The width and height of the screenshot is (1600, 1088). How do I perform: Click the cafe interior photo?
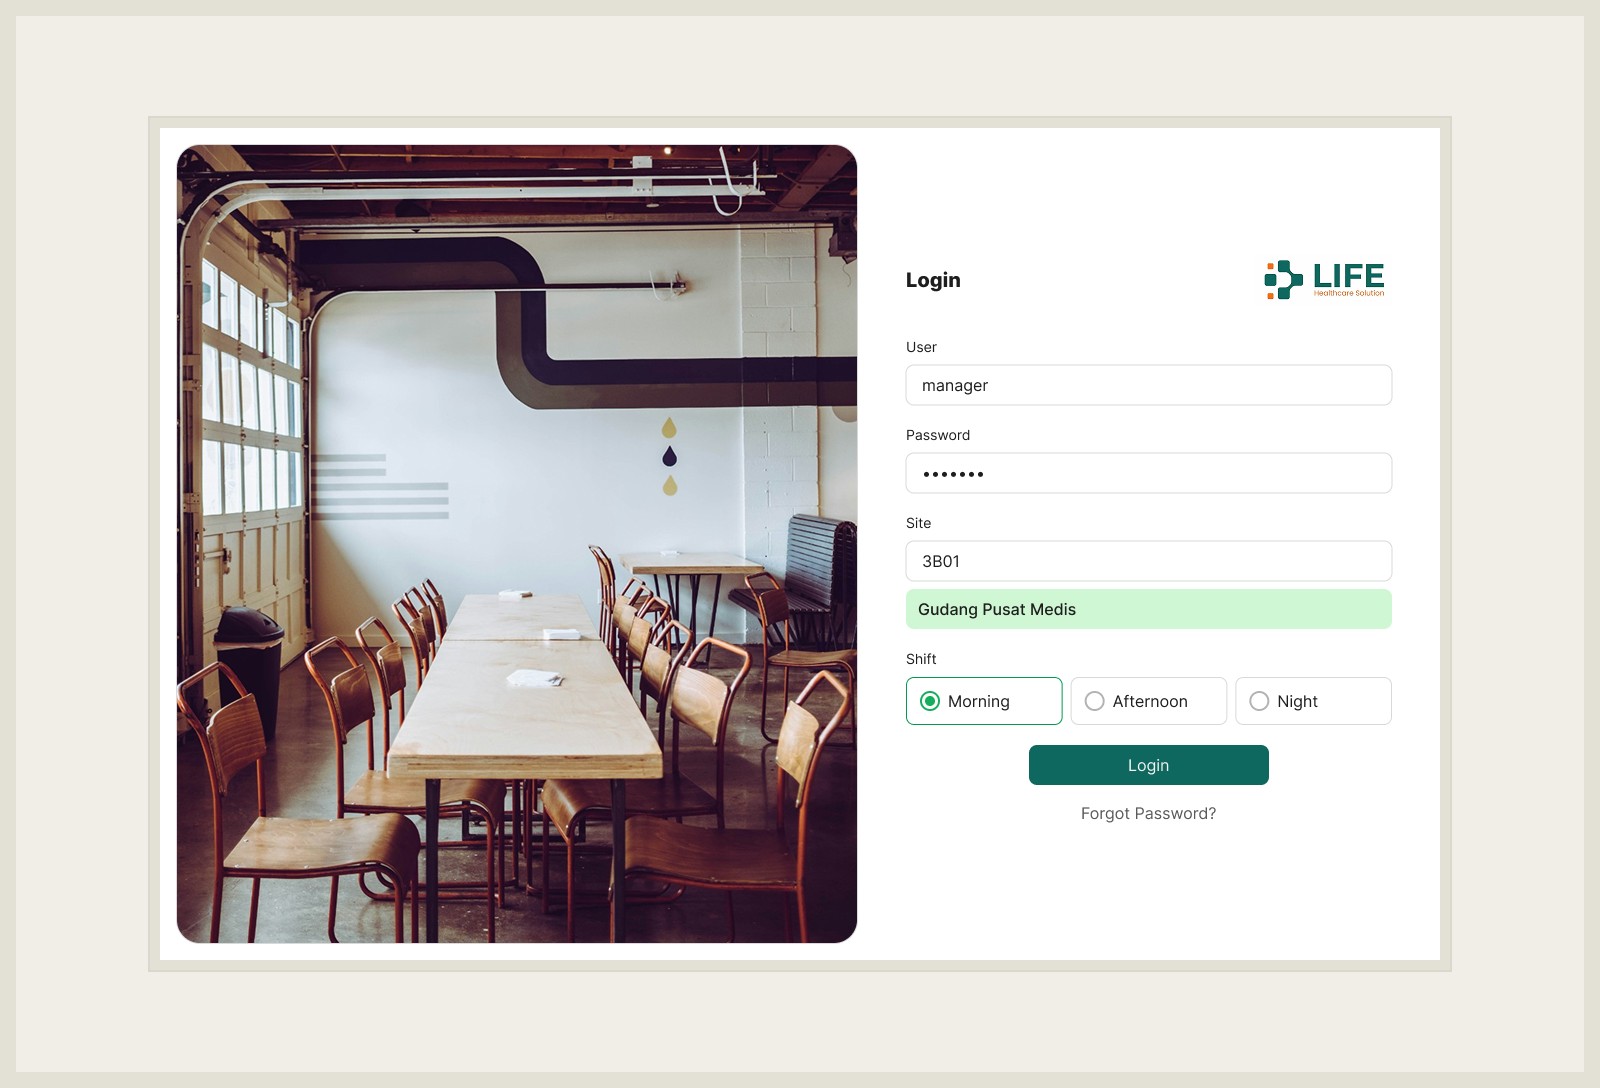coord(517,544)
